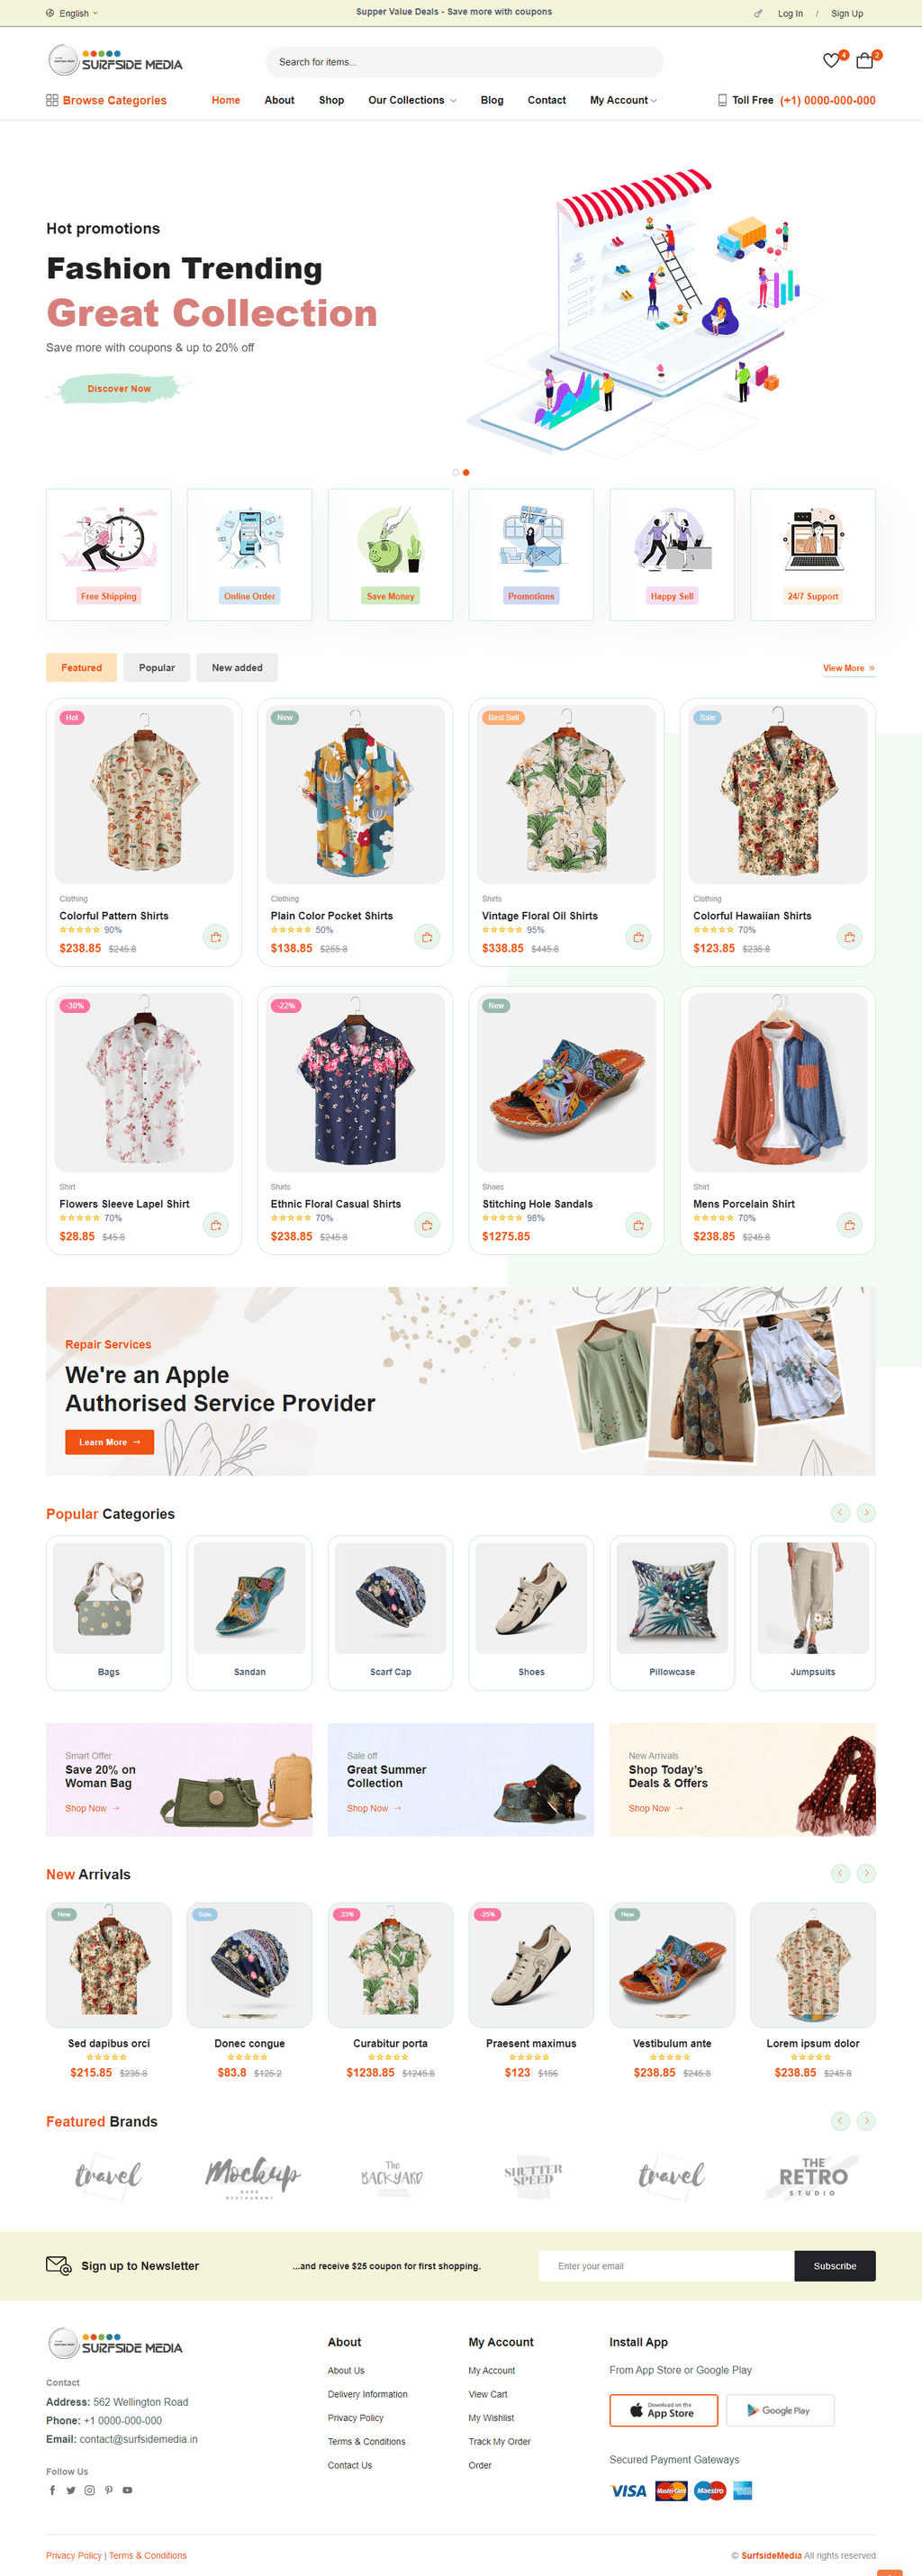Switch to the Popular tab
The image size is (922, 2576).
coord(157,667)
